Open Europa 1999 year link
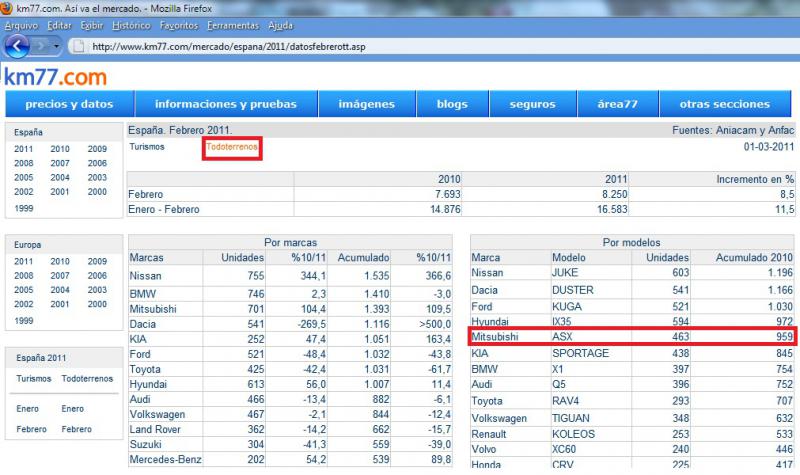This screenshot has height=475, width=800. pos(23,321)
